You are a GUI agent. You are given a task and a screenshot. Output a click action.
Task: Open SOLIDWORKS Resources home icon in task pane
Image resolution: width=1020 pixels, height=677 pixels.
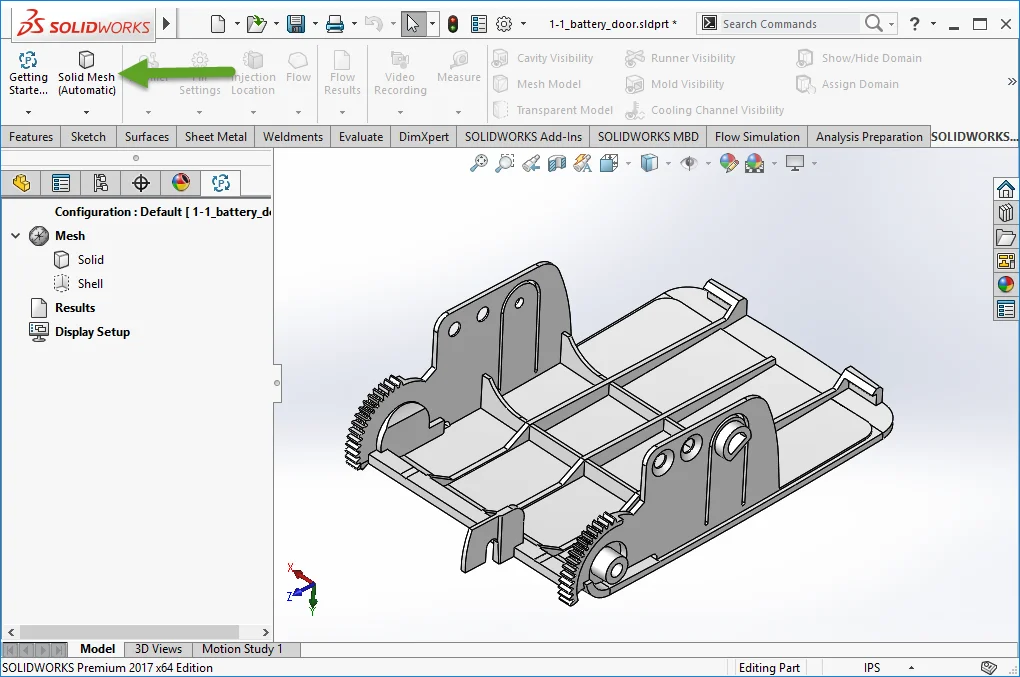[x=1005, y=189]
